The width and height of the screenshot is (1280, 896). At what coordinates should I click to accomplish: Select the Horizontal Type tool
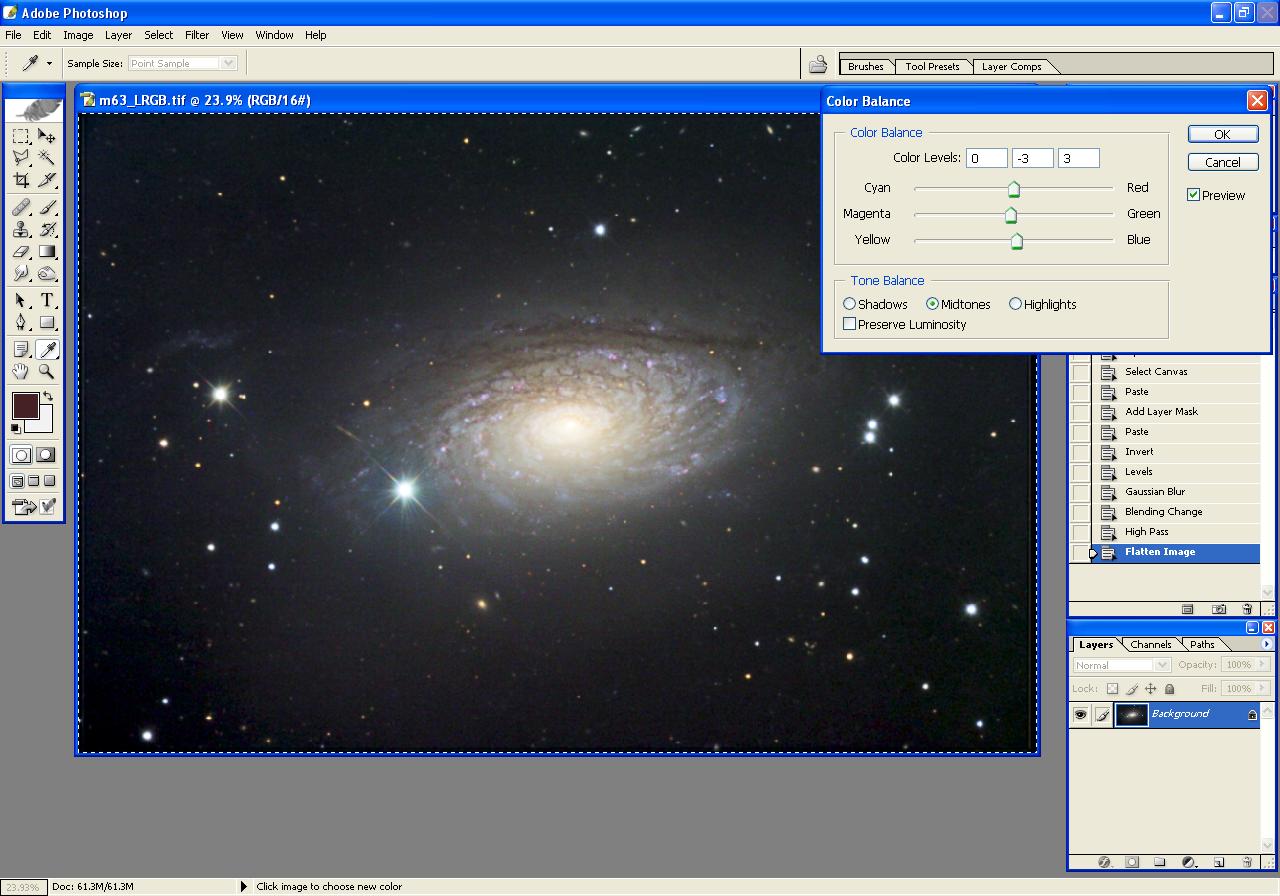click(x=47, y=301)
